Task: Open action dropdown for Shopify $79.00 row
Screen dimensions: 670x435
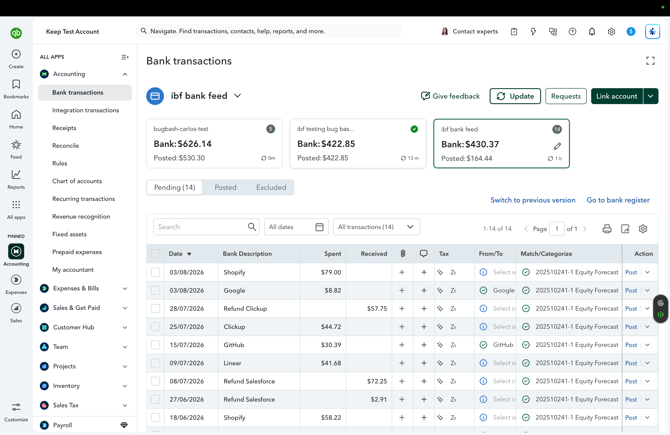Action: (647, 272)
